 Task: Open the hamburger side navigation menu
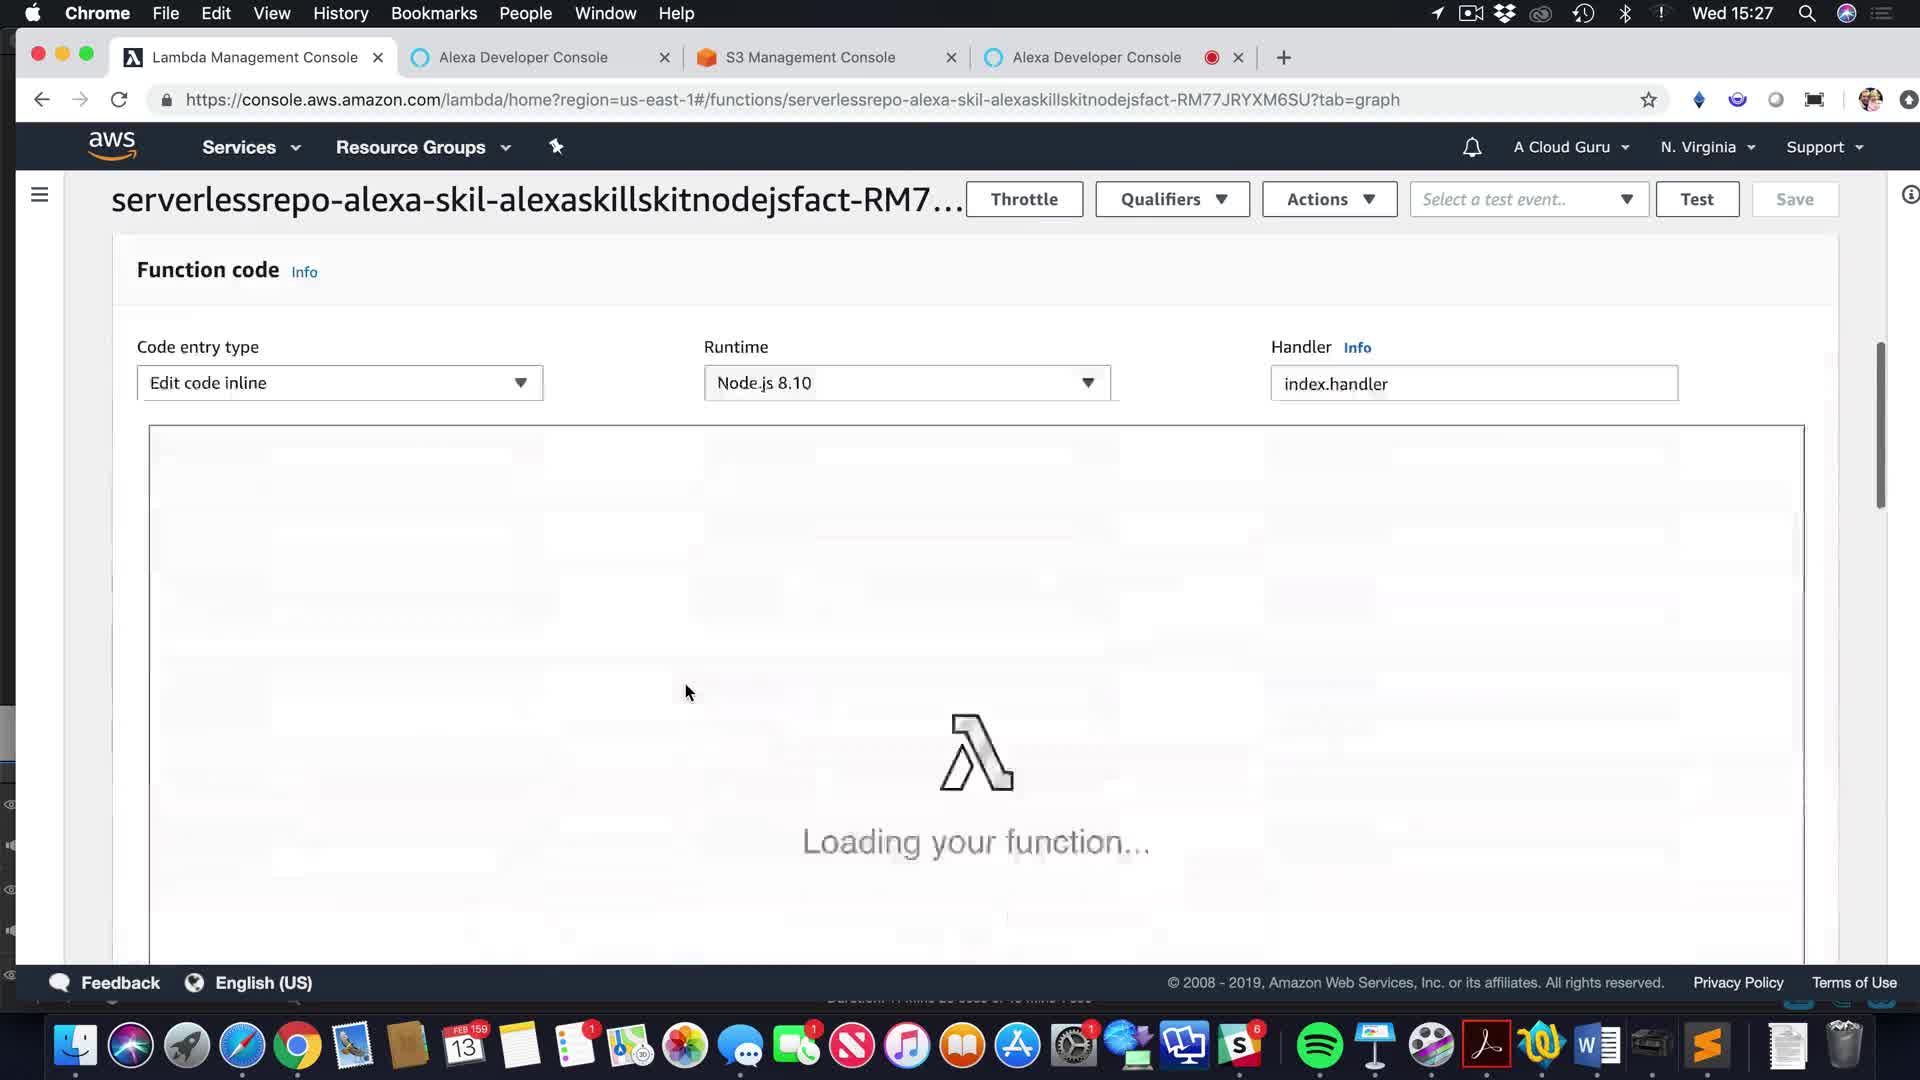pos(40,195)
